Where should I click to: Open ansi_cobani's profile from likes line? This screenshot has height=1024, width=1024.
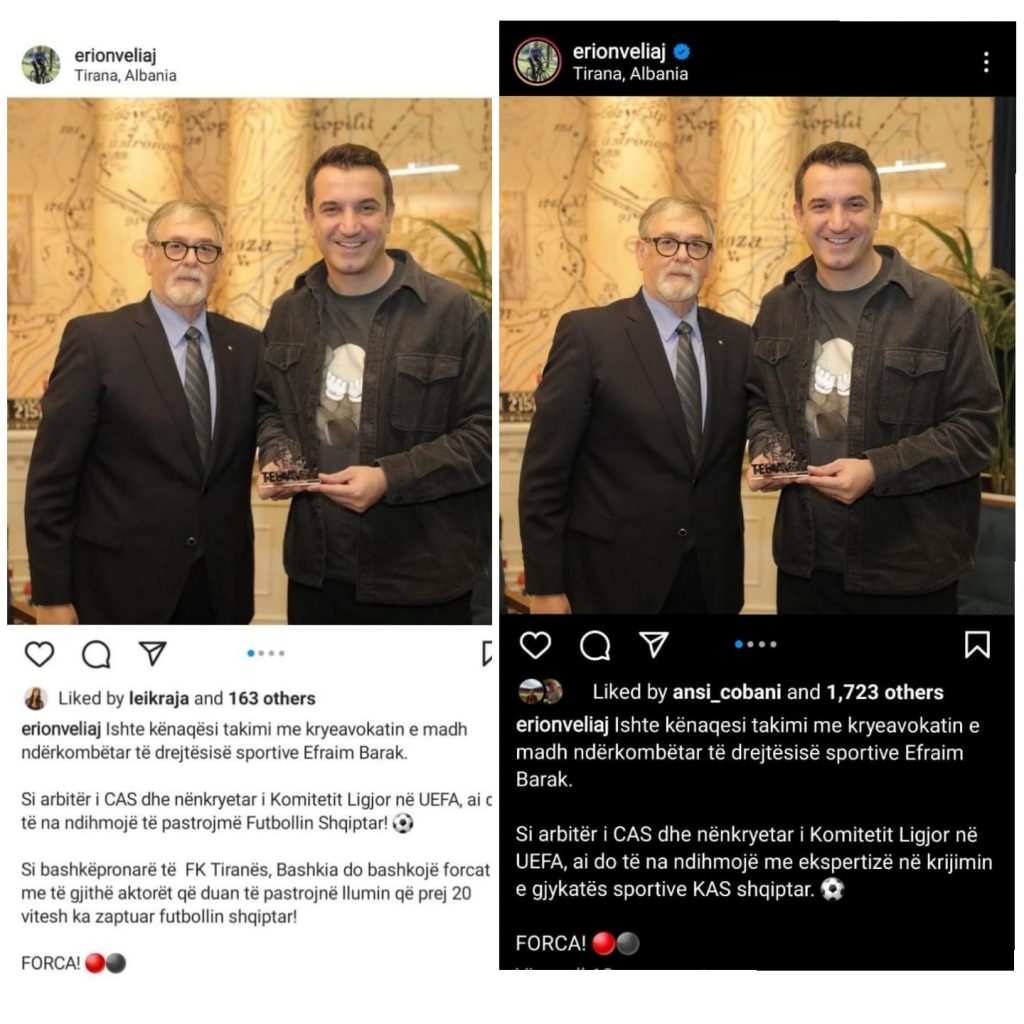click(727, 692)
